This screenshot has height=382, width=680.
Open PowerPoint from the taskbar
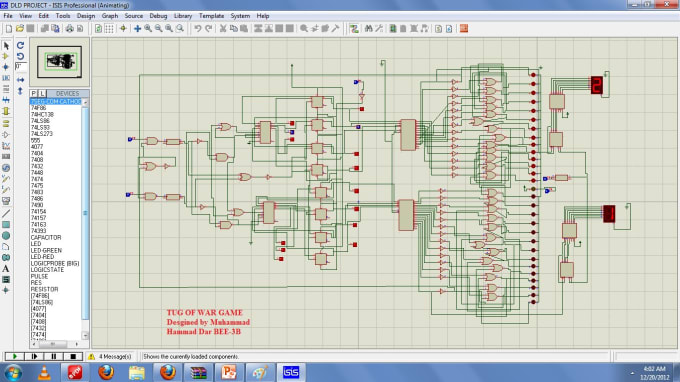coord(229,372)
